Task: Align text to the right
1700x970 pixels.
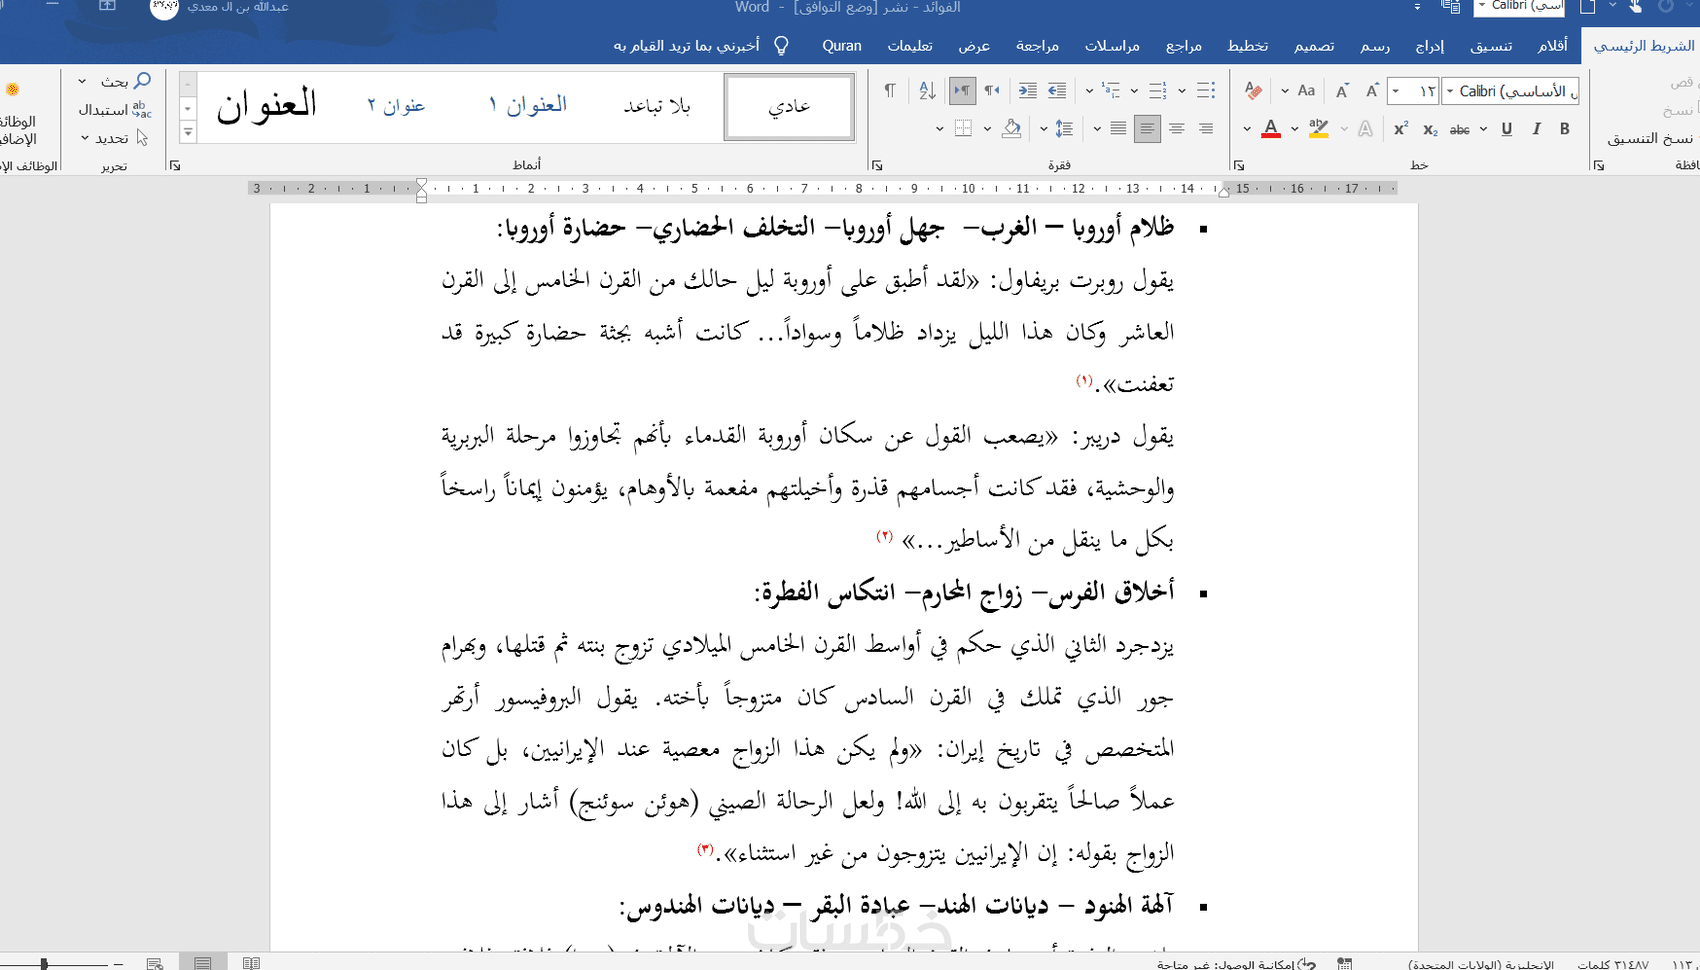Action: click(1206, 129)
